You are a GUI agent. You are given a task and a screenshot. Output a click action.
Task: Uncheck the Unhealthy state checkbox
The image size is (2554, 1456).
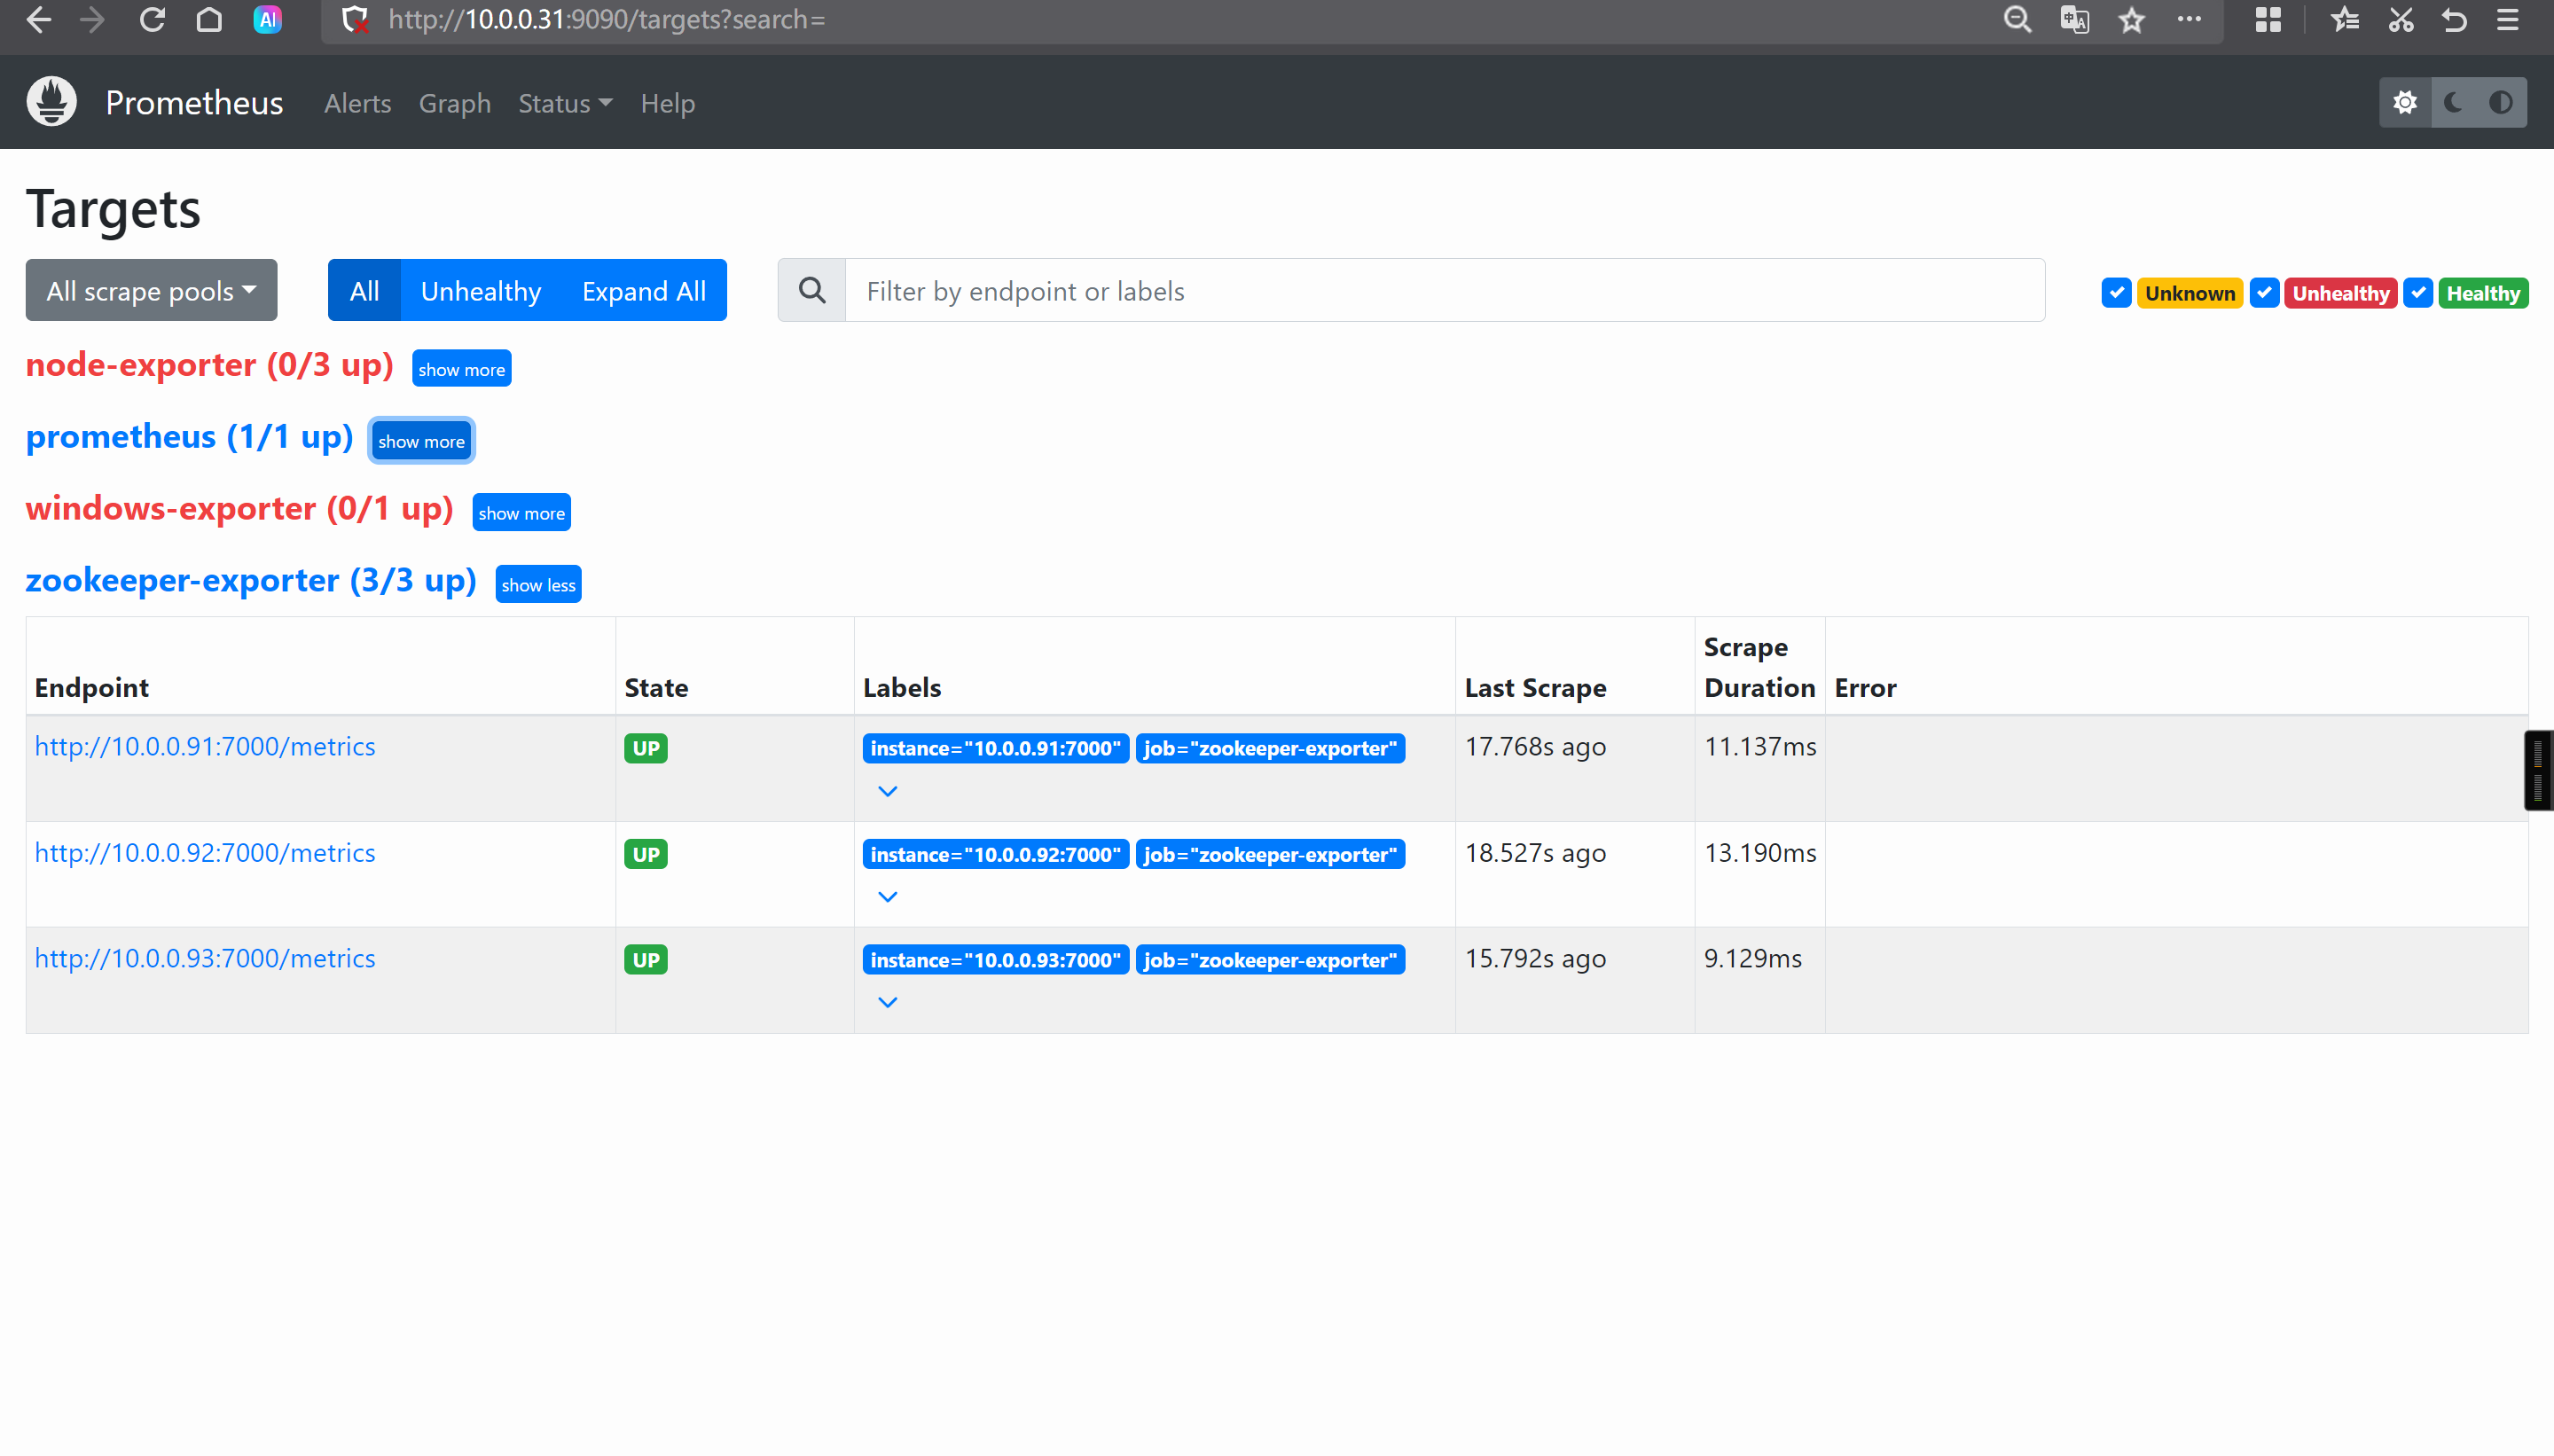tap(2264, 293)
